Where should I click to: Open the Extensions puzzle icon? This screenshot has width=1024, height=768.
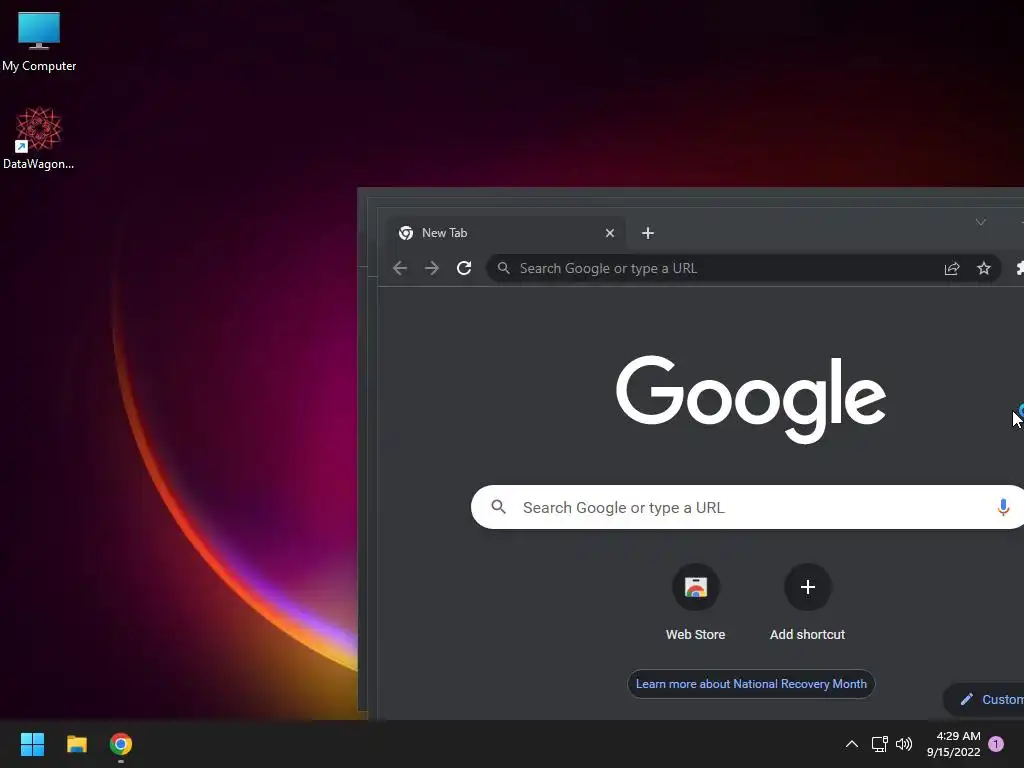click(x=1019, y=268)
